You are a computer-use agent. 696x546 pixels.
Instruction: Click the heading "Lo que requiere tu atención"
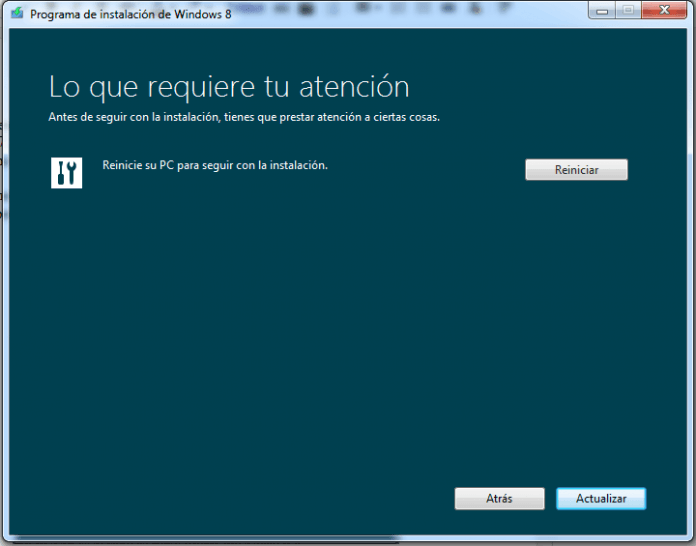click(x=229, y=87)
